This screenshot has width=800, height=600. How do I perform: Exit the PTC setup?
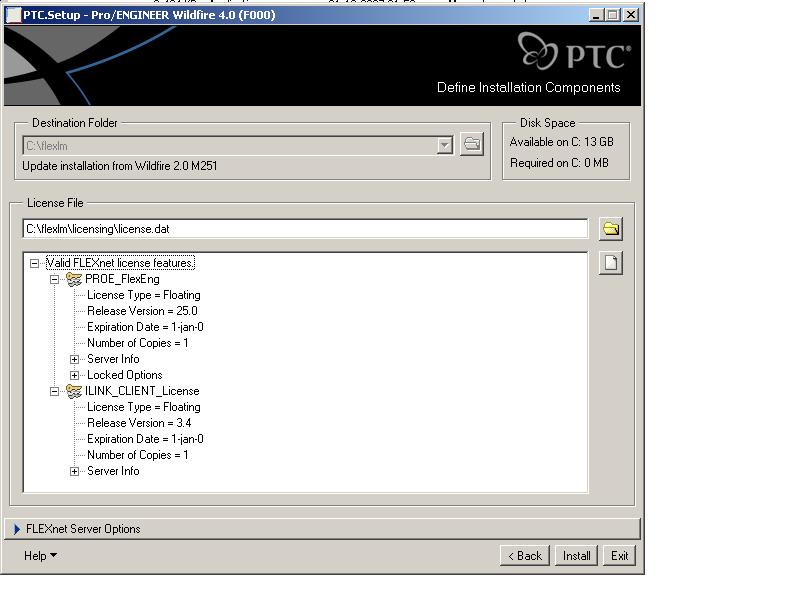click(619, 556)
